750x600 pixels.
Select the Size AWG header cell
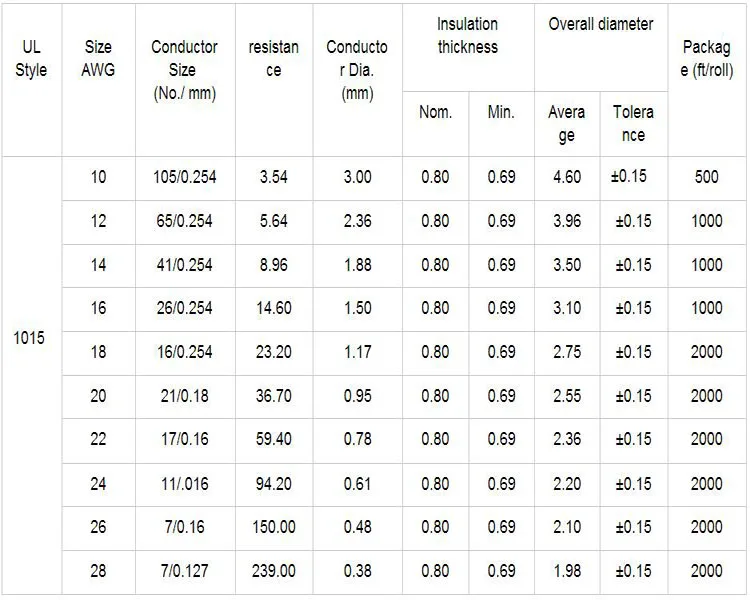tap(98, 59)
